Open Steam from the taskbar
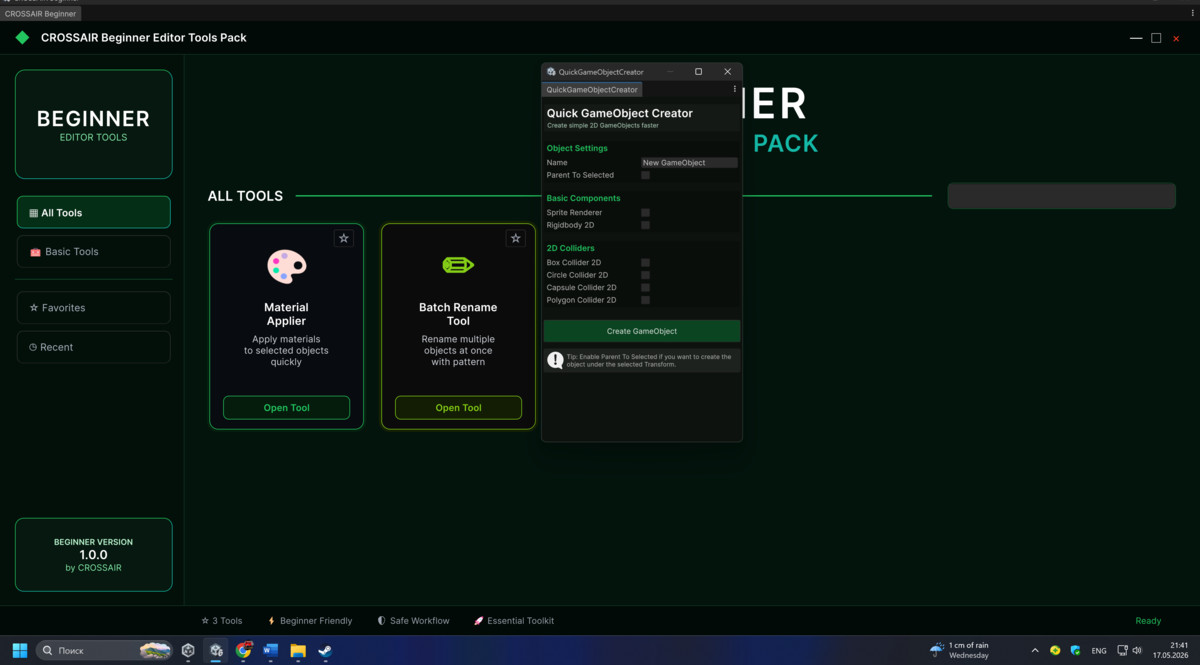This screenshot has height=665, width=1200. click(x=325, y=650)
